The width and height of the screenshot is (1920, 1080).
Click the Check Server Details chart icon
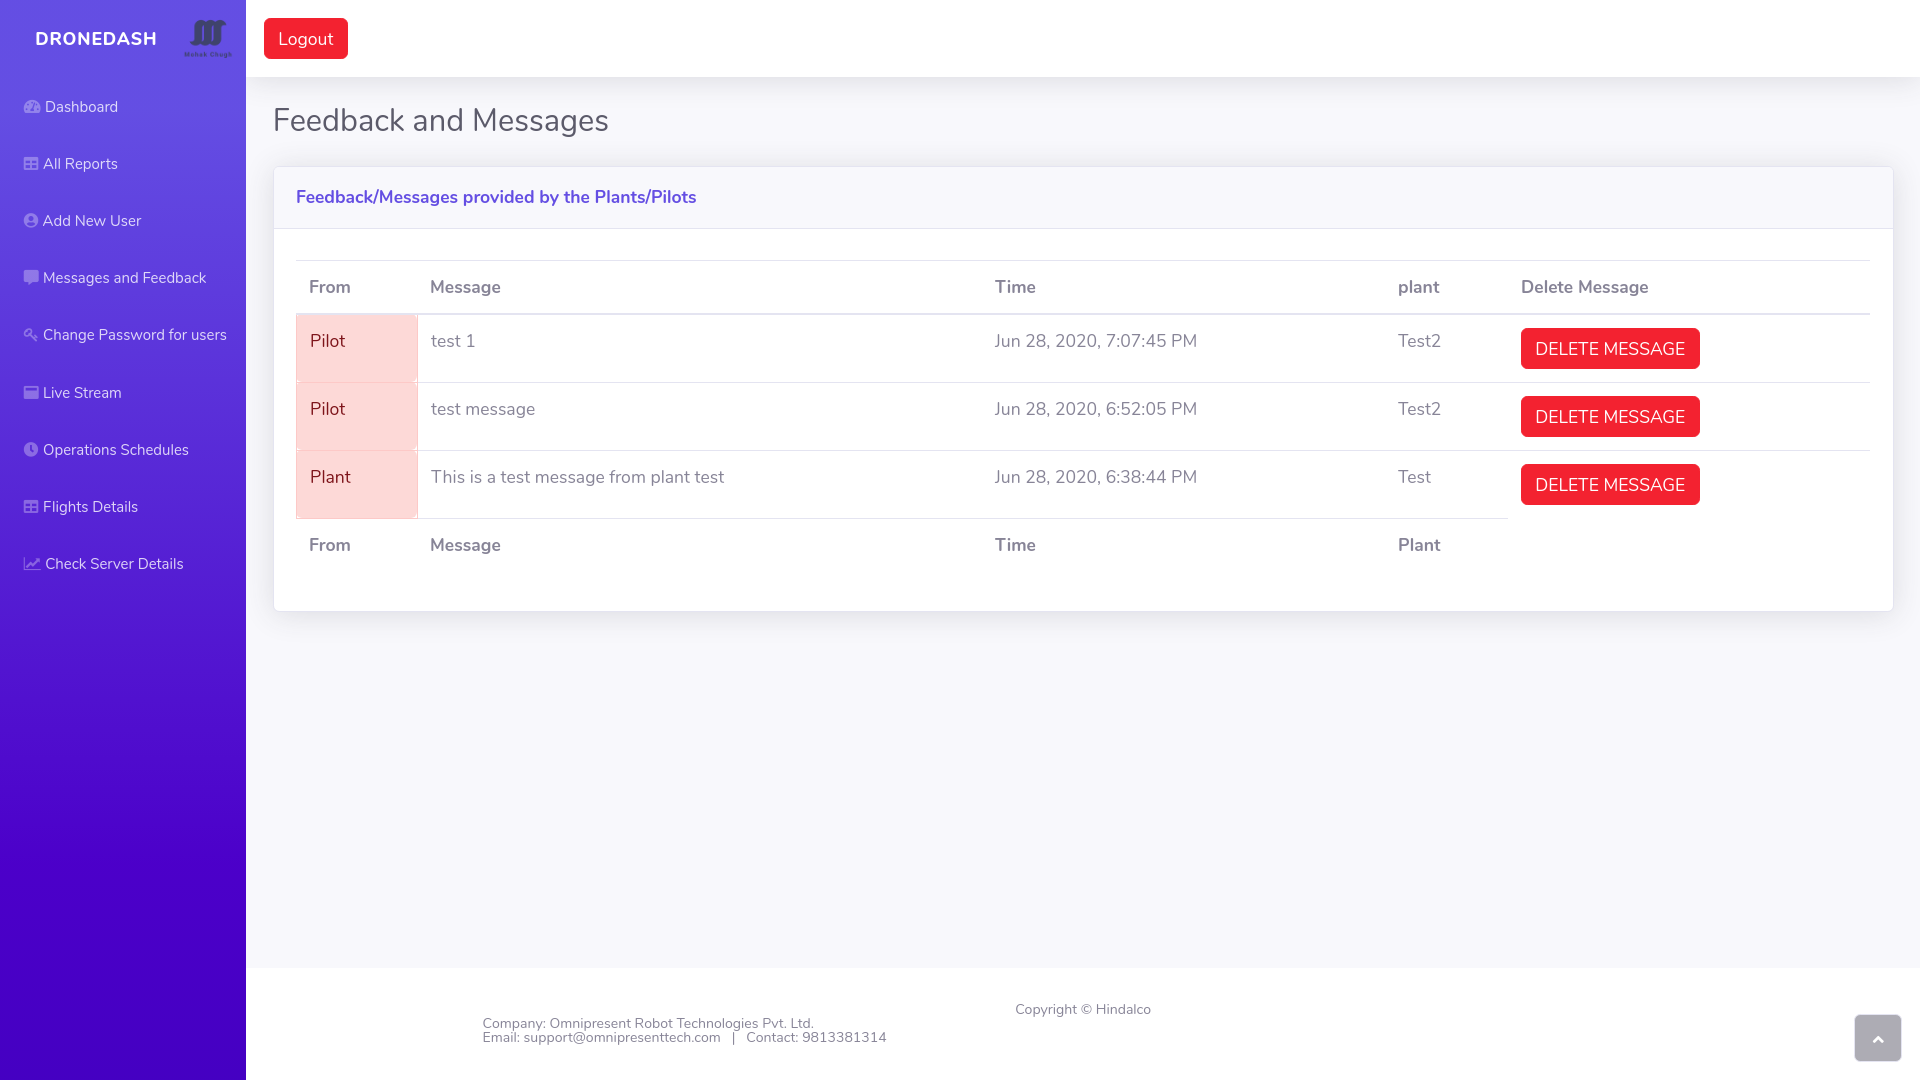[32, 564]
